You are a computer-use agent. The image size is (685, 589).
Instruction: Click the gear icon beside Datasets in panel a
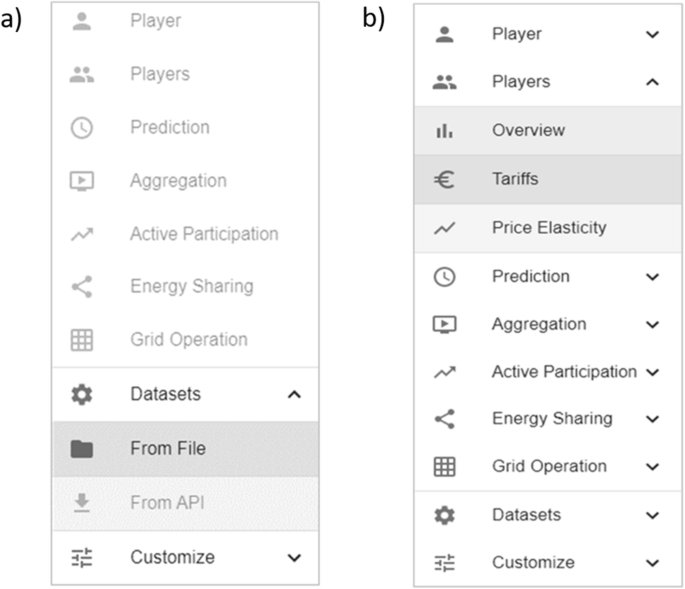pyautogui.click(x=82, y=395)
